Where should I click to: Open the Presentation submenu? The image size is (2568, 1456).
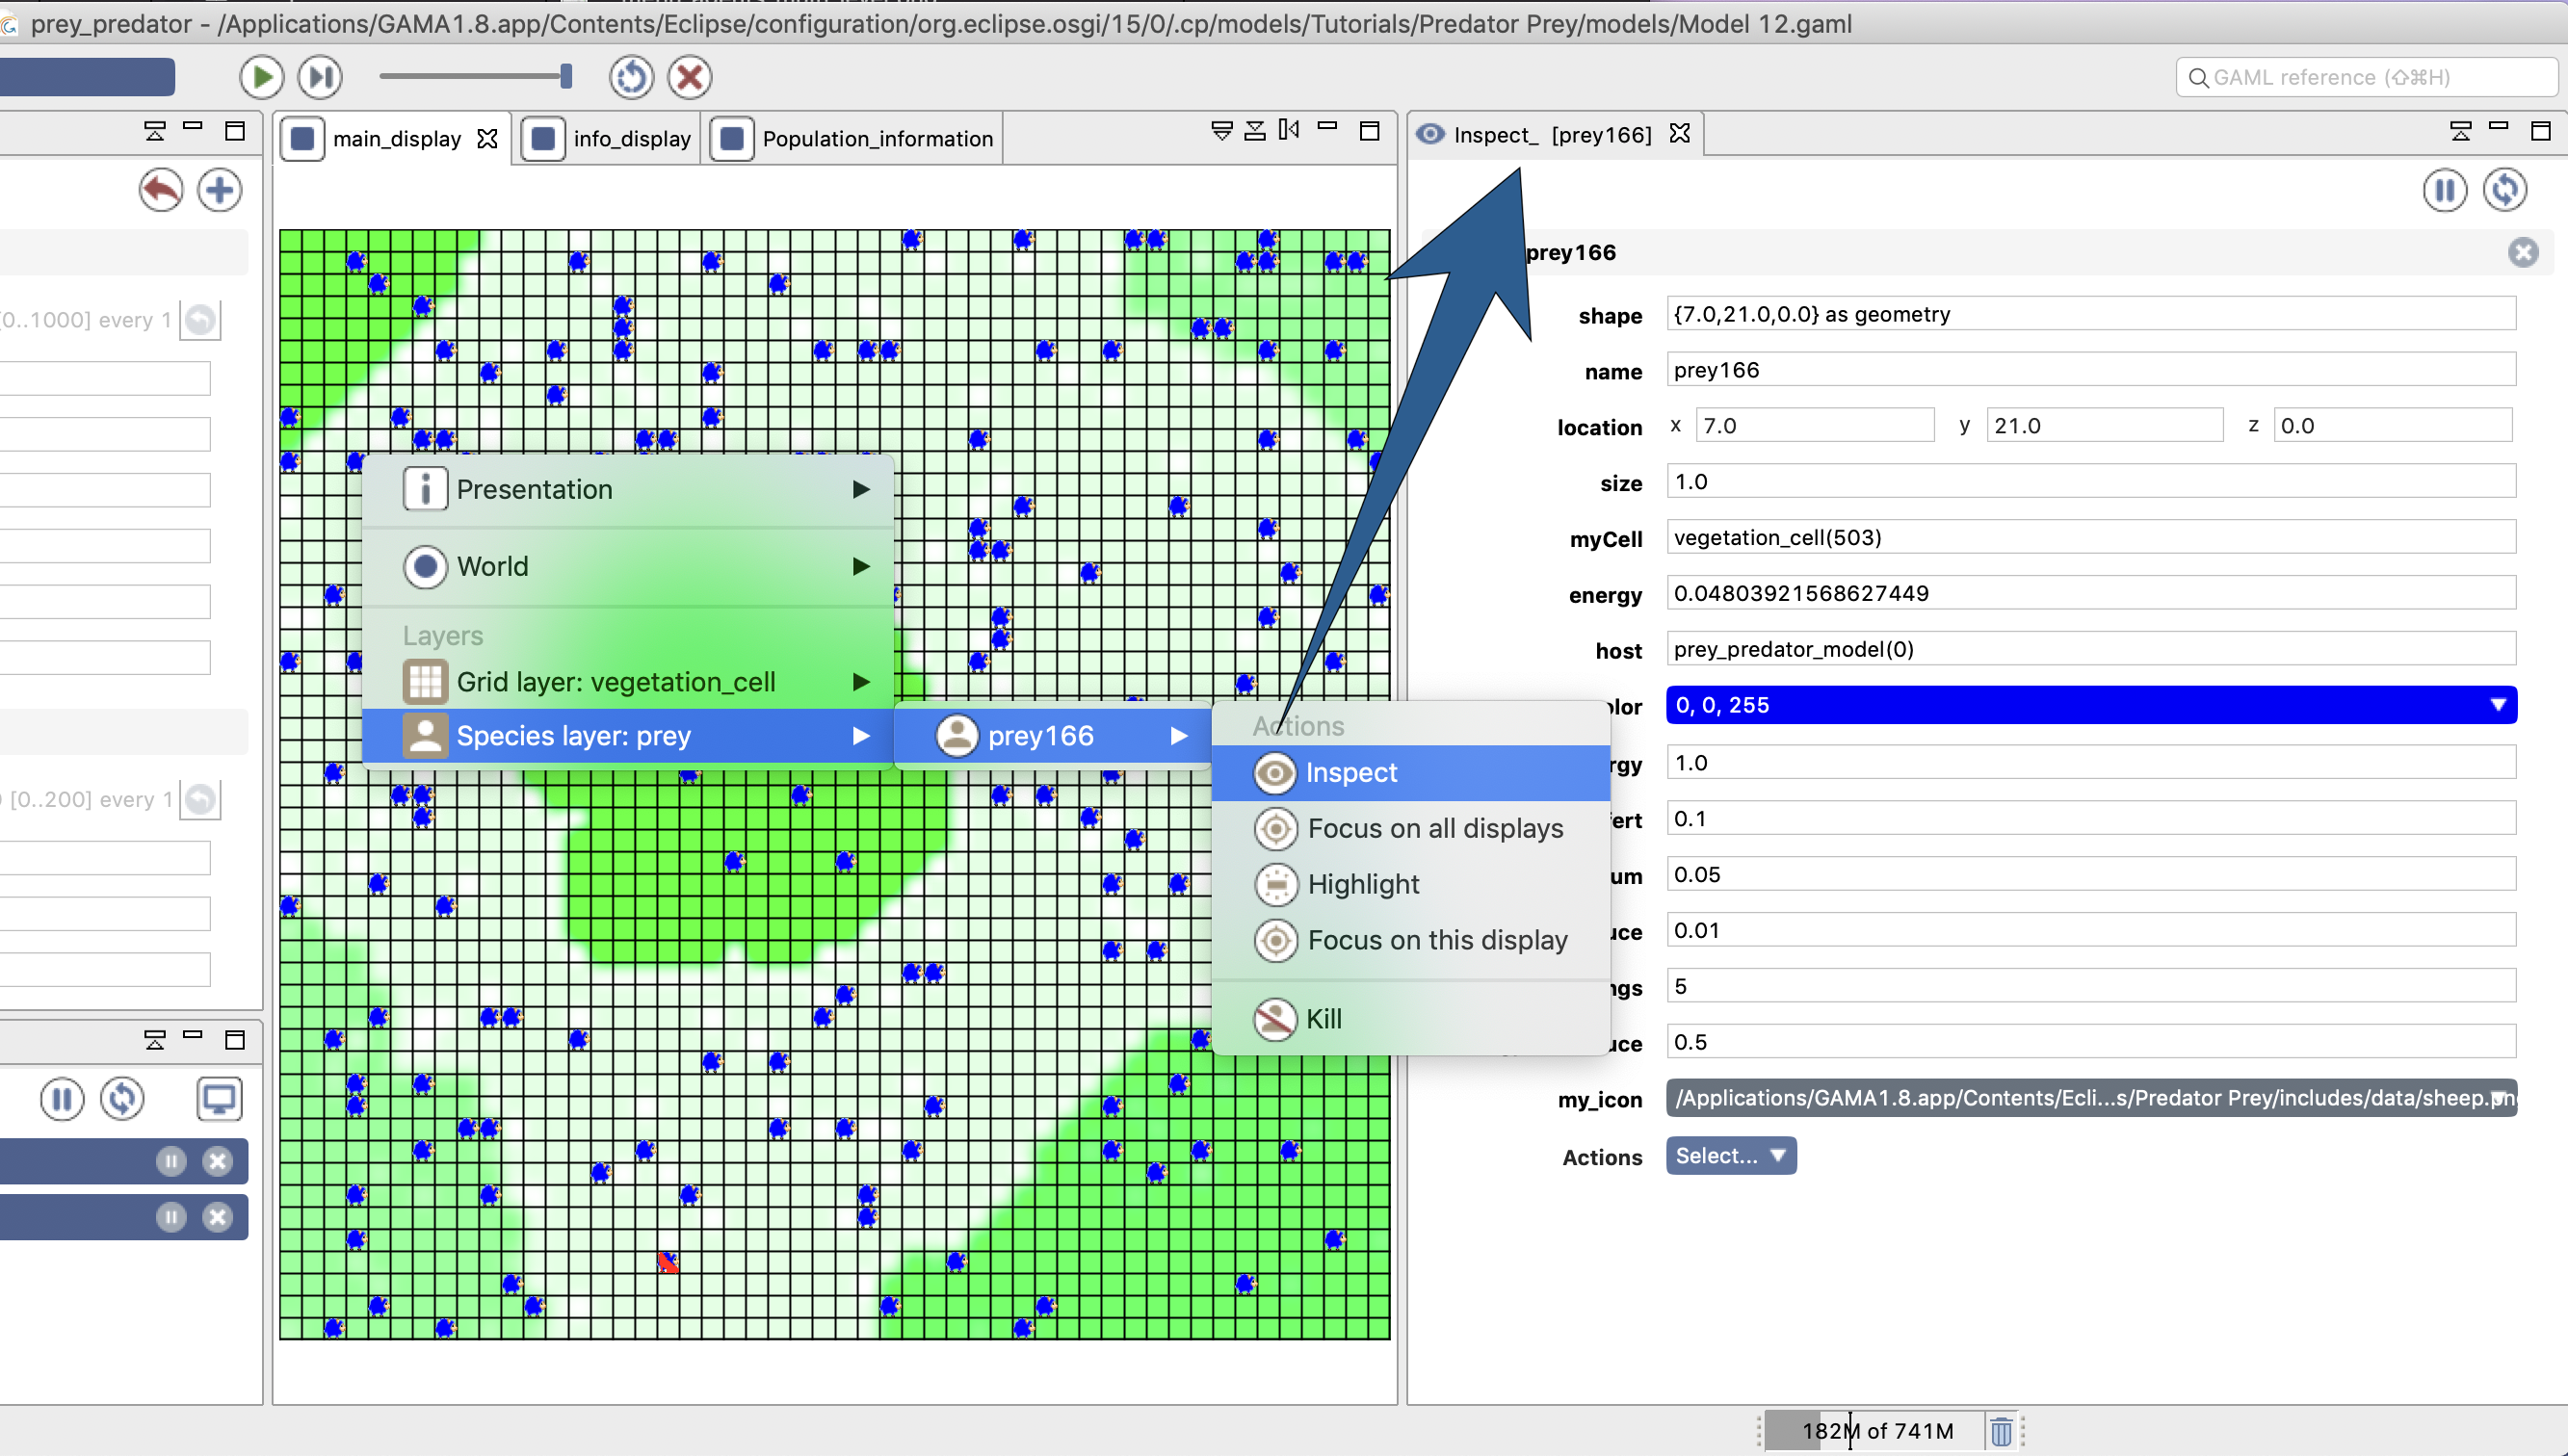coord(628,489)
